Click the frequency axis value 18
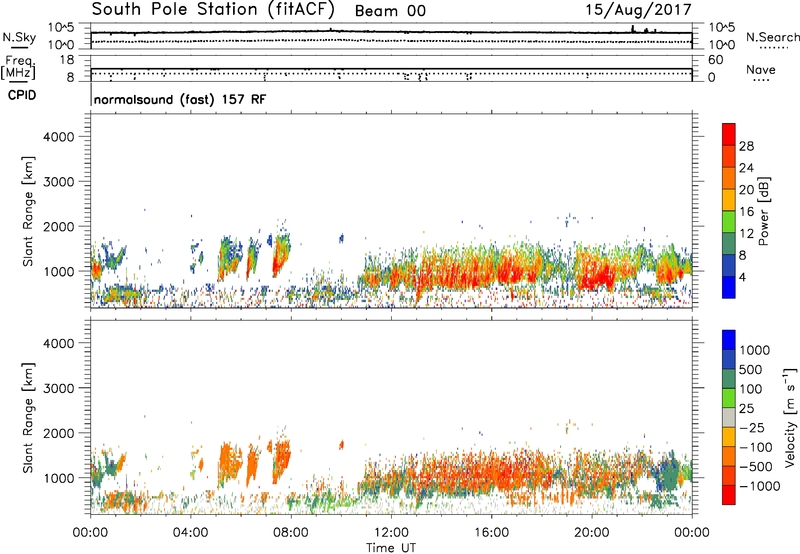Viewport: 800px width, 554px height. [x=67, y=60]
